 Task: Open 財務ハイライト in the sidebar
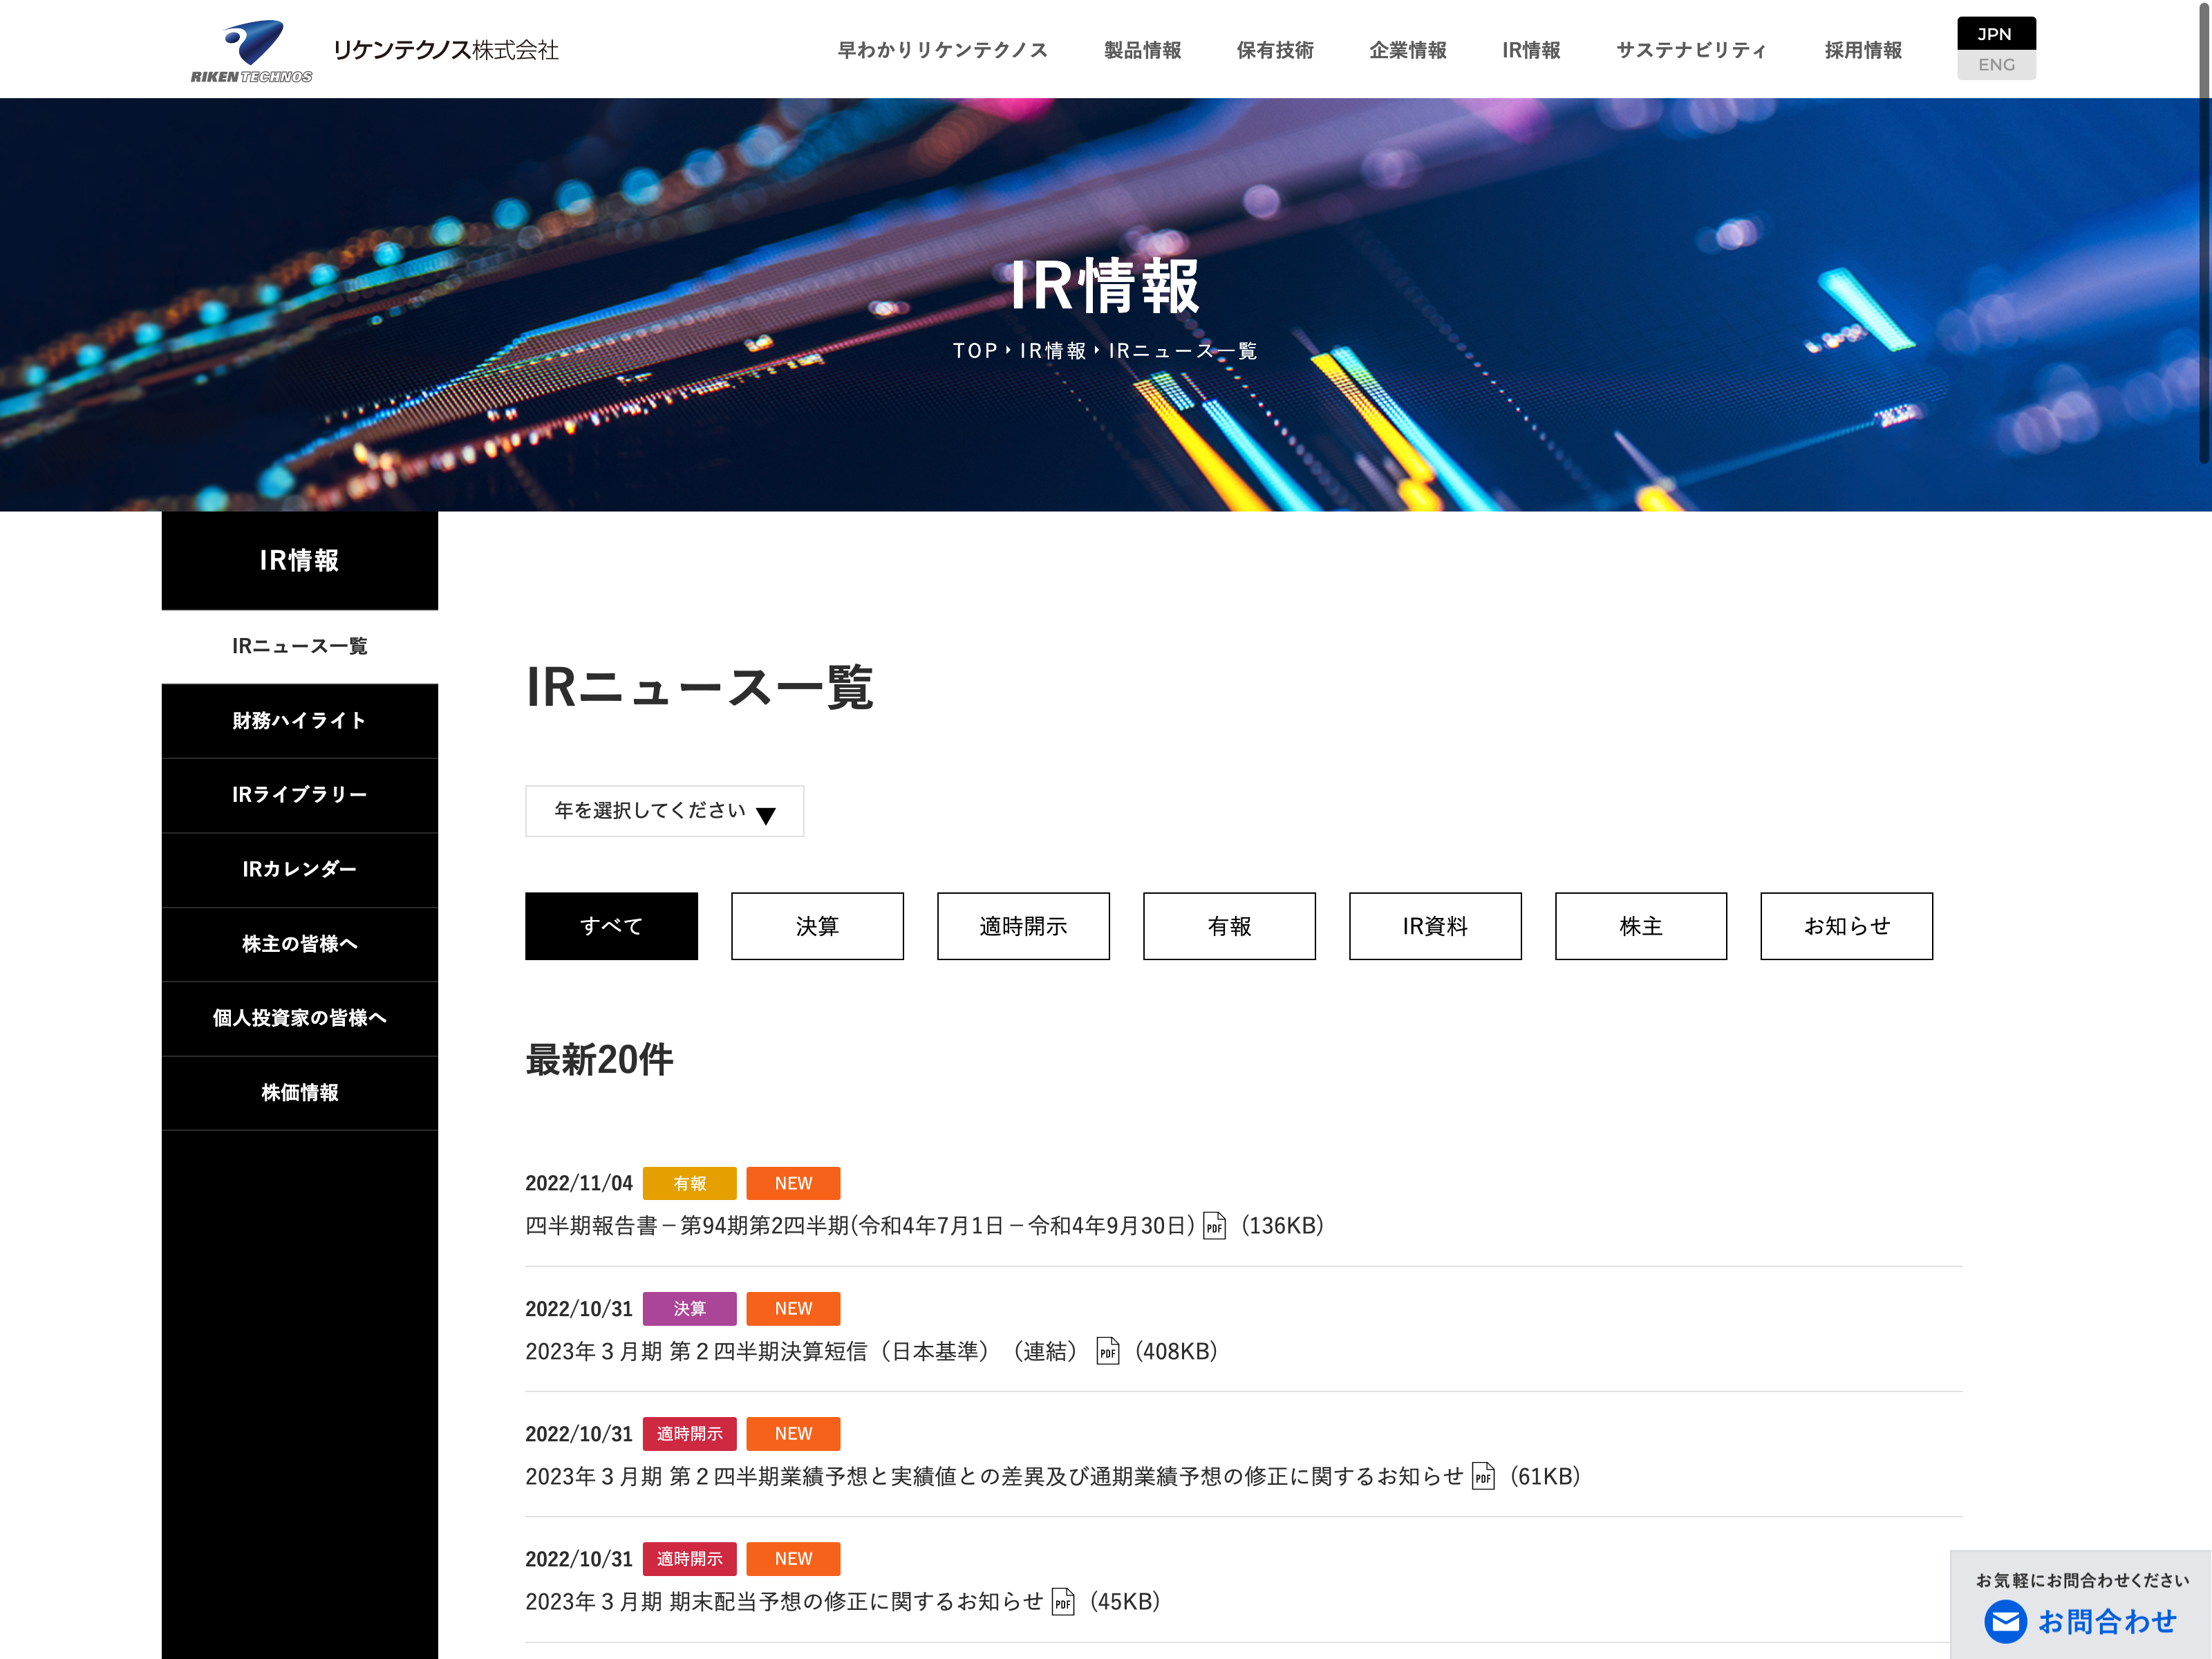pyautogui.click(x=299, y=721)
